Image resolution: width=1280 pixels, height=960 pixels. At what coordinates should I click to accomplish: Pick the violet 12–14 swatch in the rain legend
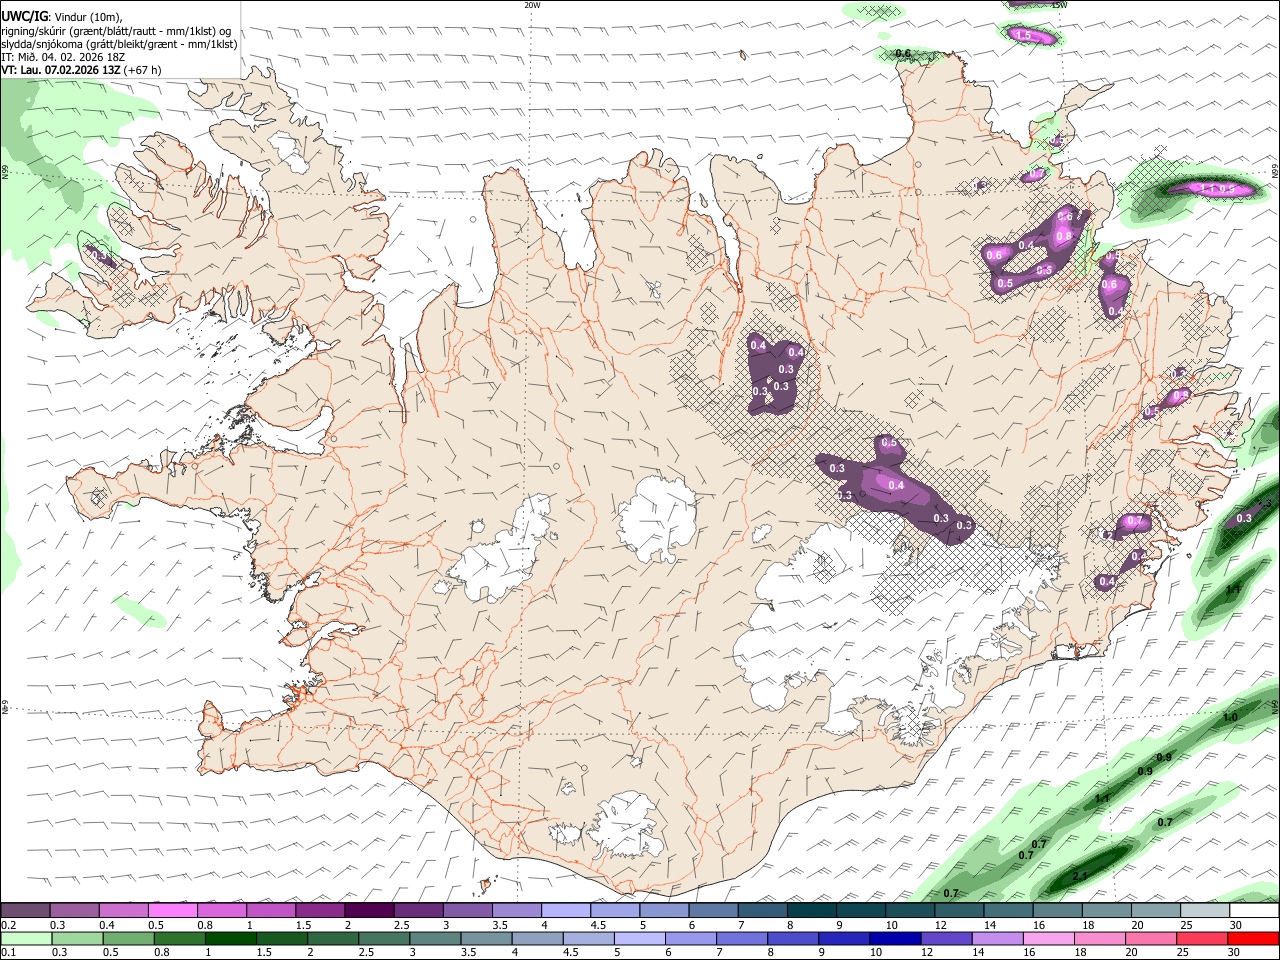coord(945,938)
